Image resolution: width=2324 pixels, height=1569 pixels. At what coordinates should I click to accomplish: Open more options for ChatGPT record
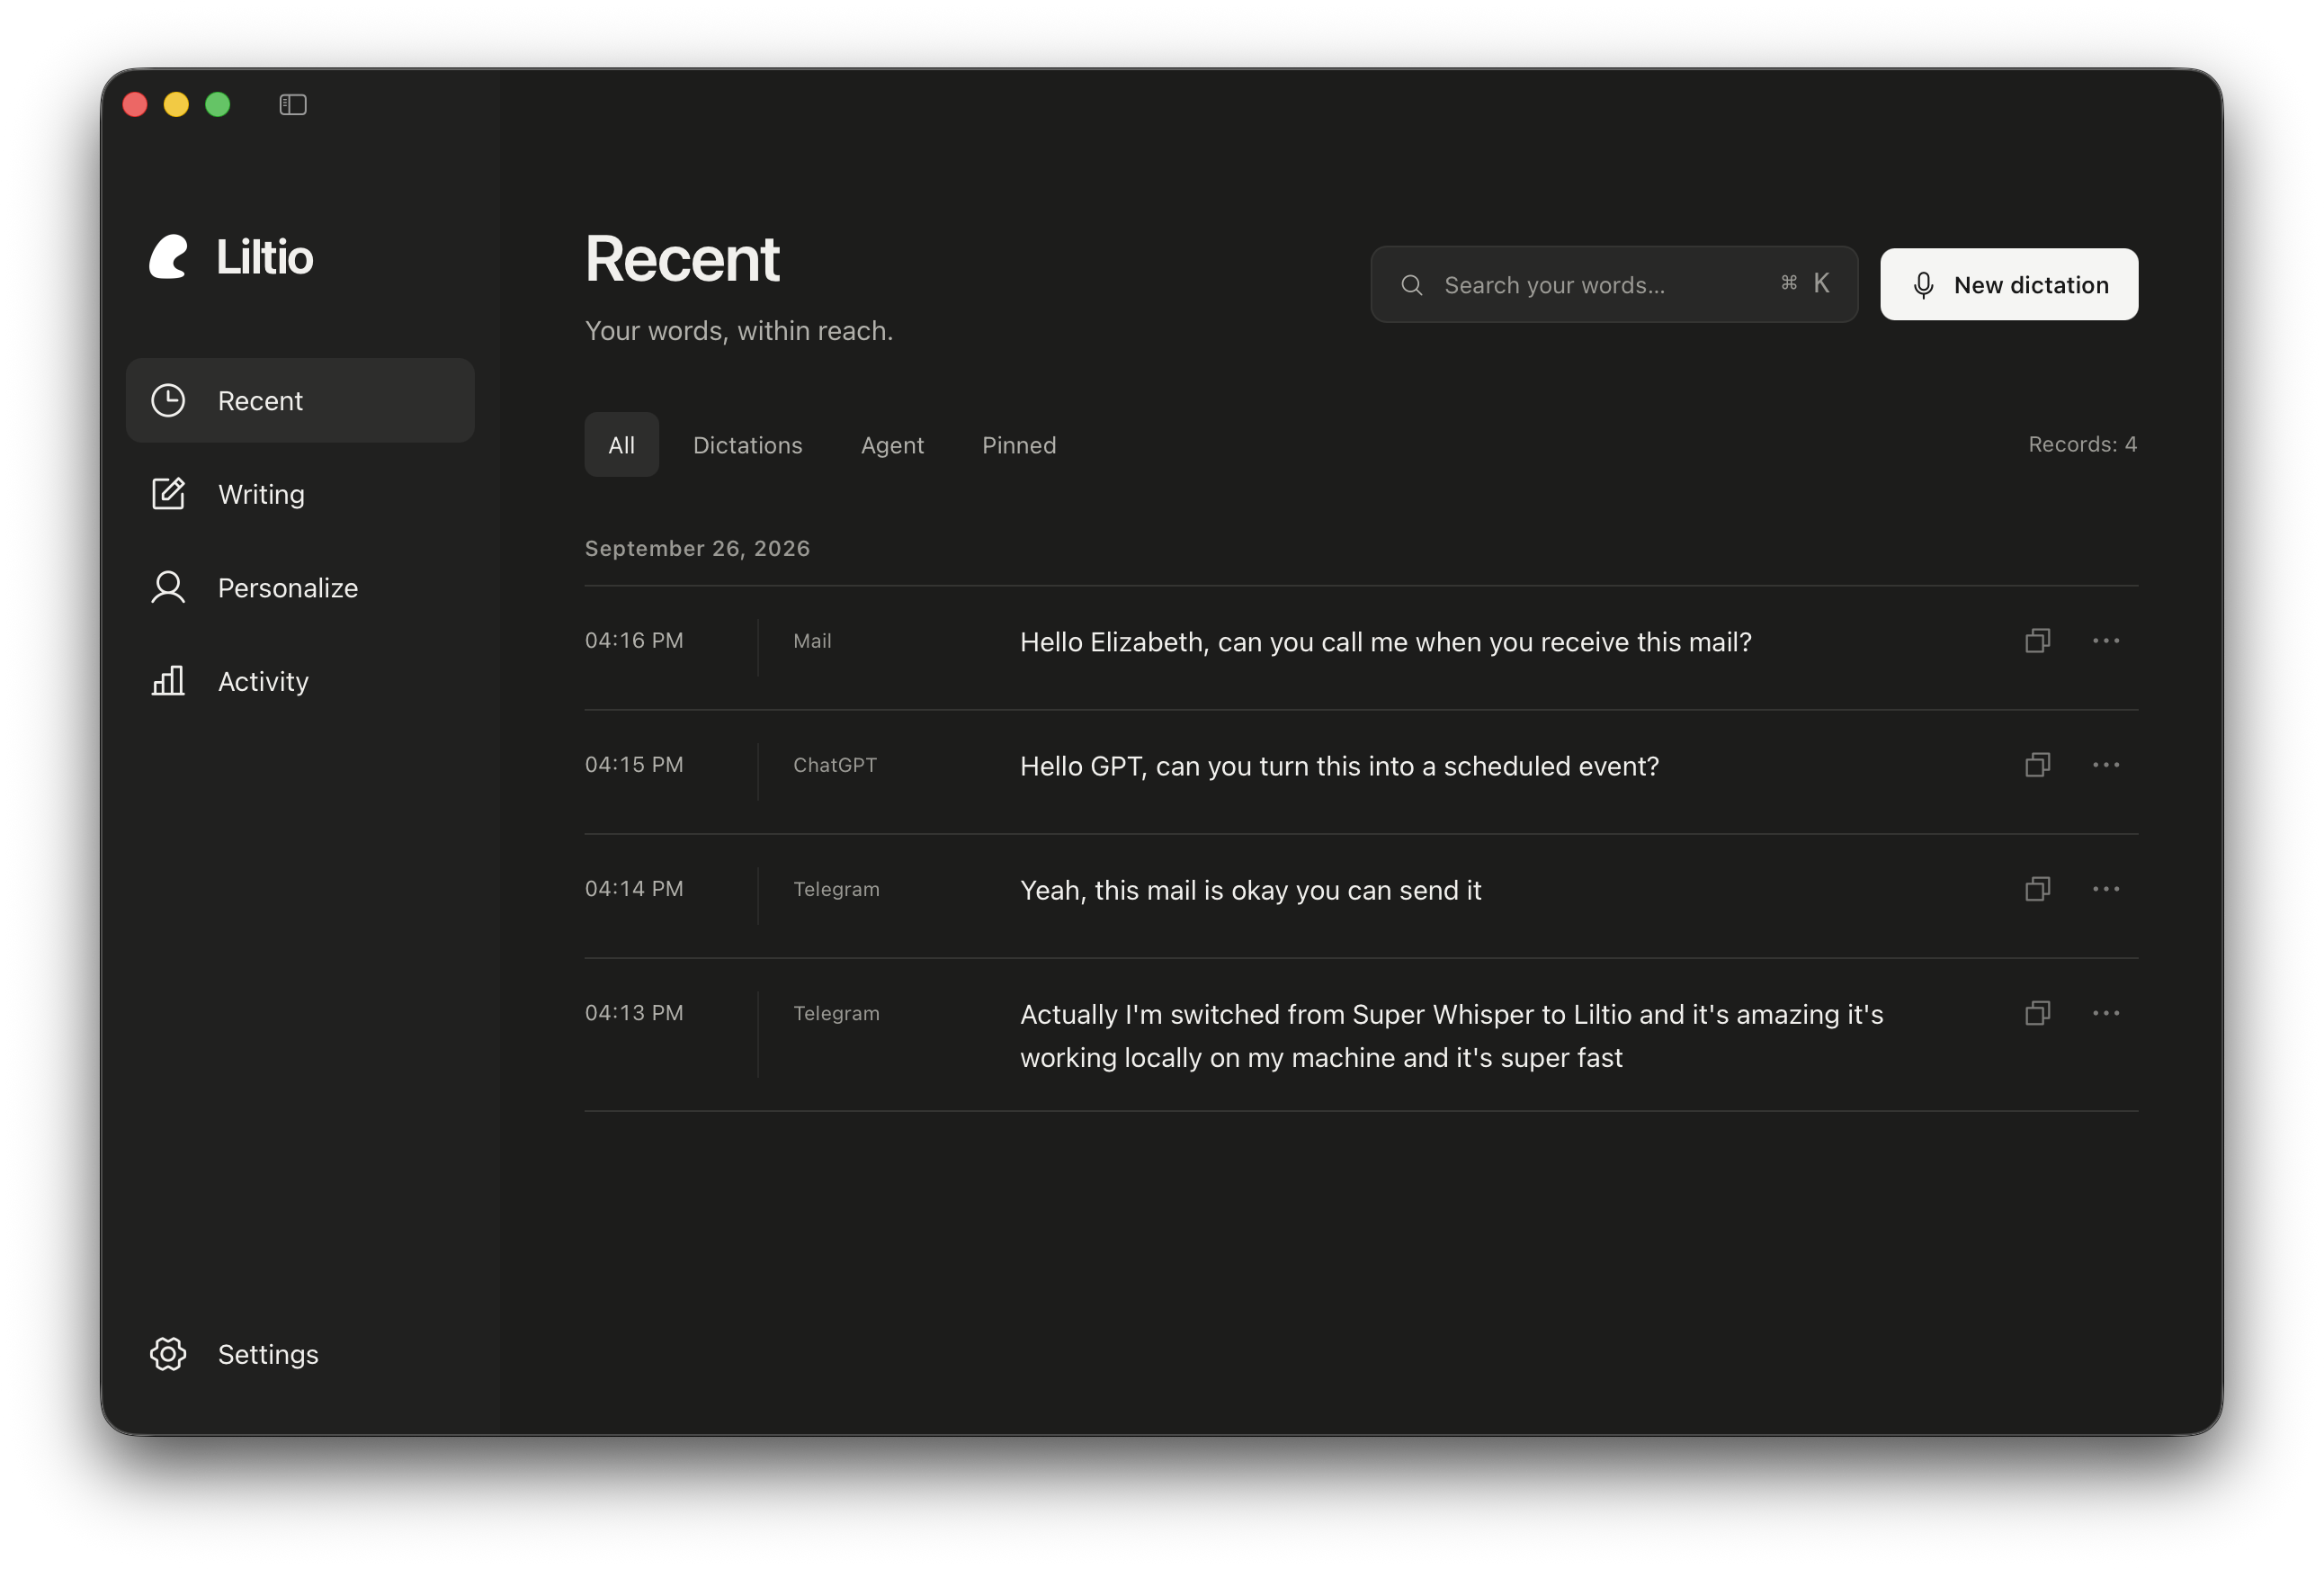point(2105,764)
